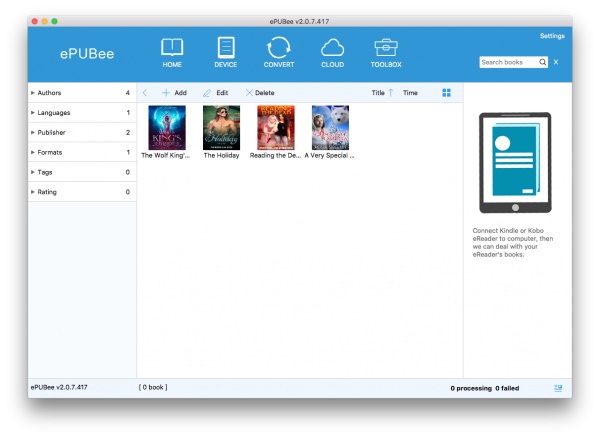This screenshot has width=600, height=438.
Task: Select A Very Special book cover
Action: pos(330,127)
